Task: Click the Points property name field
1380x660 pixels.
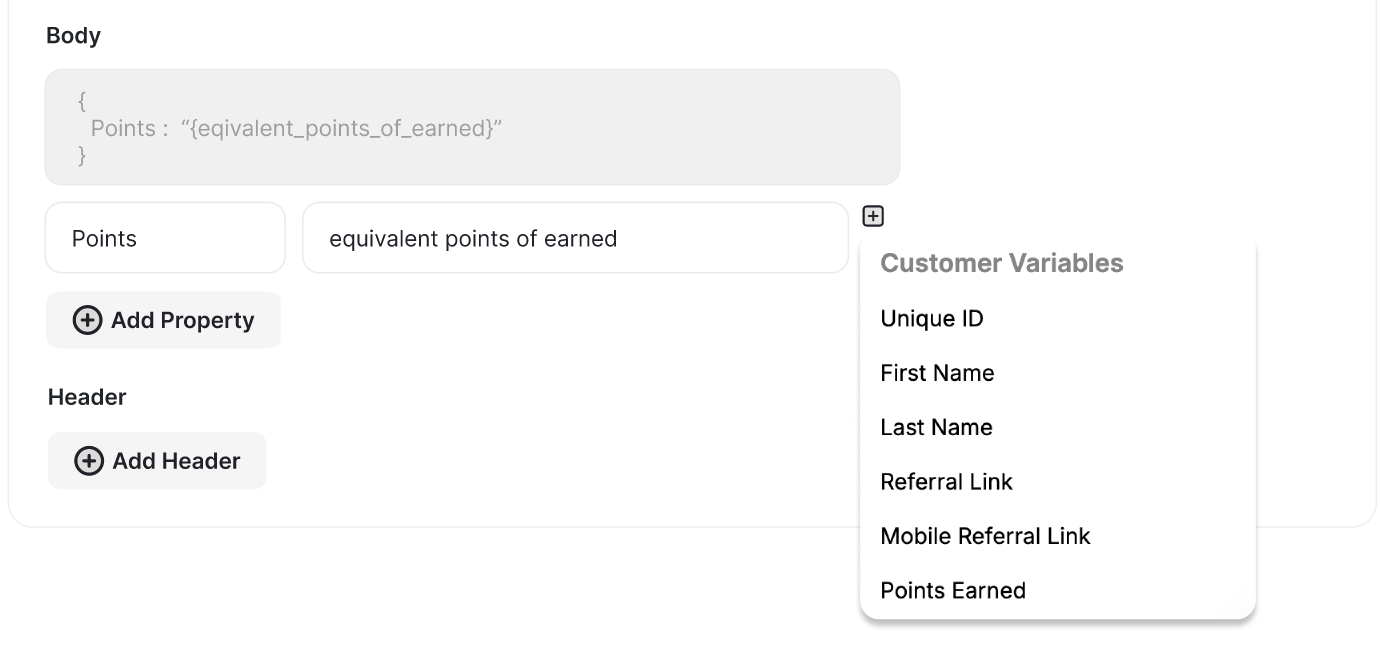Action: click(x=165, y=237)
